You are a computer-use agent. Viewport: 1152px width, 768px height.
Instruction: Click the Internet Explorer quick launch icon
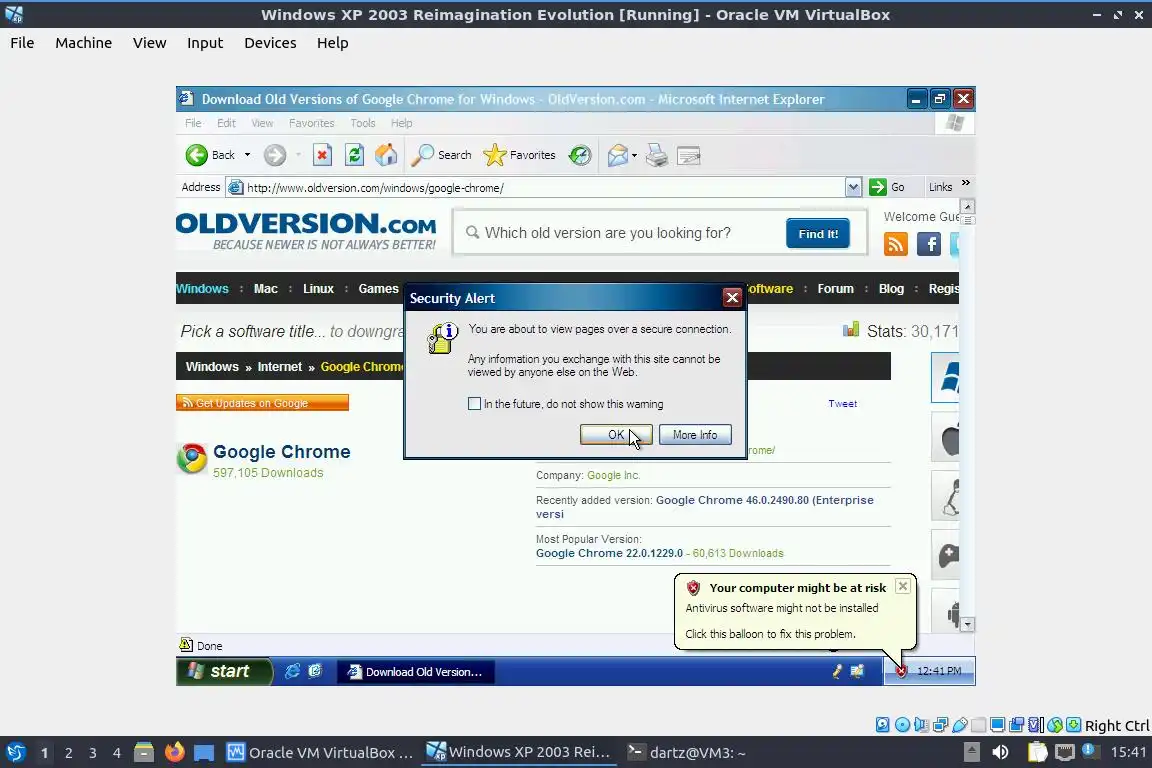[x=292, y=671]
